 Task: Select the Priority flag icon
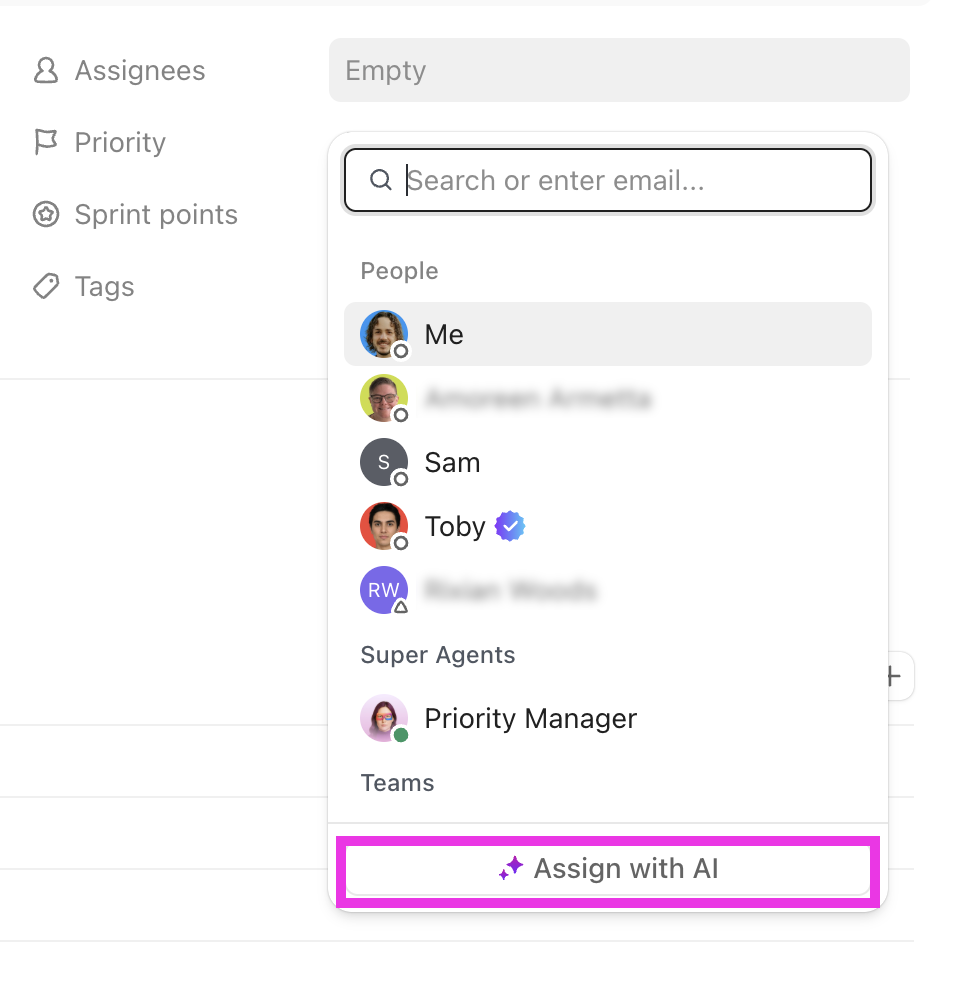click(x=46, y=142)
